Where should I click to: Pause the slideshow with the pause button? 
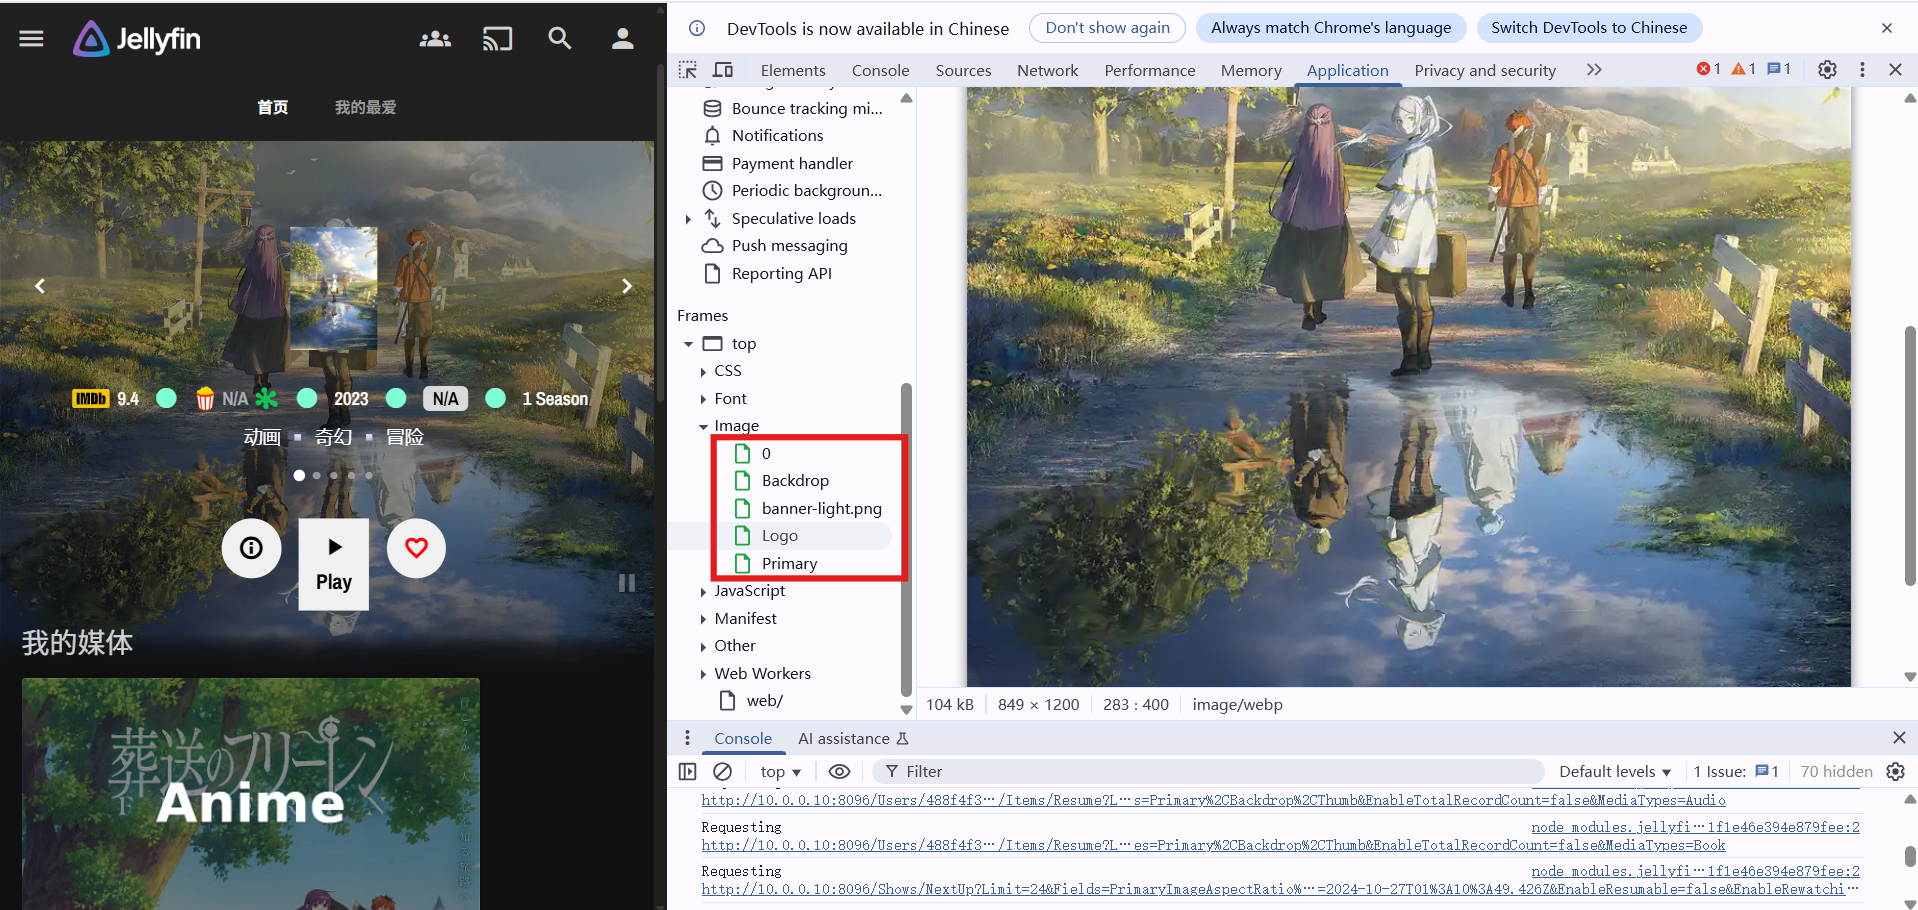pos(627,583)
